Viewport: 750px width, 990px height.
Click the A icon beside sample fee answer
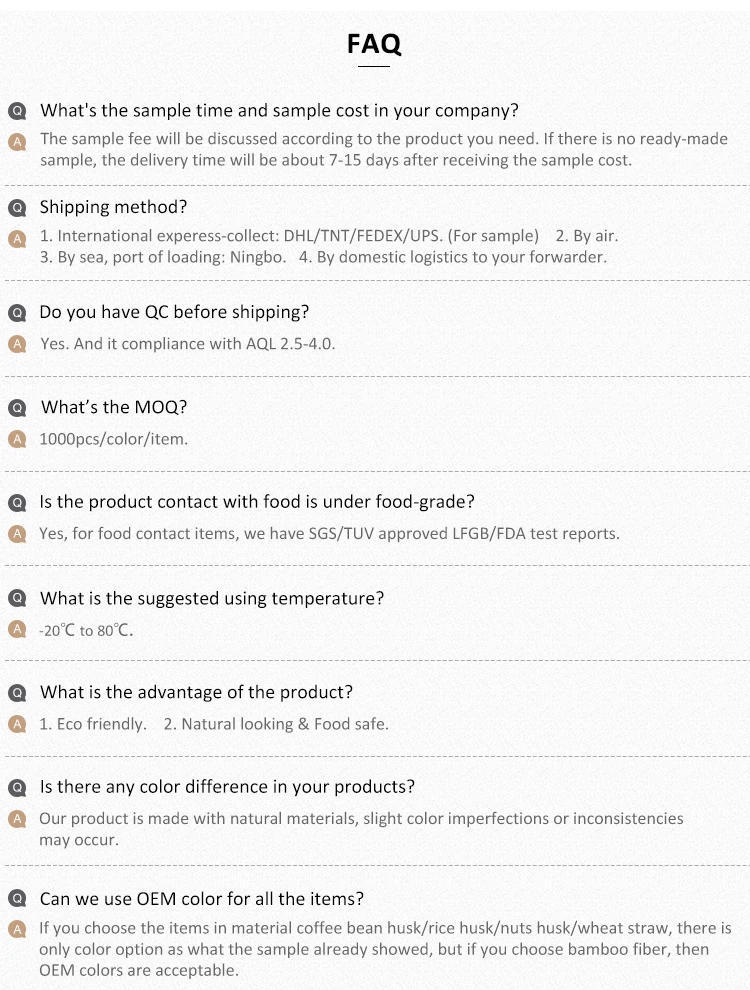[x=16, y=141]
